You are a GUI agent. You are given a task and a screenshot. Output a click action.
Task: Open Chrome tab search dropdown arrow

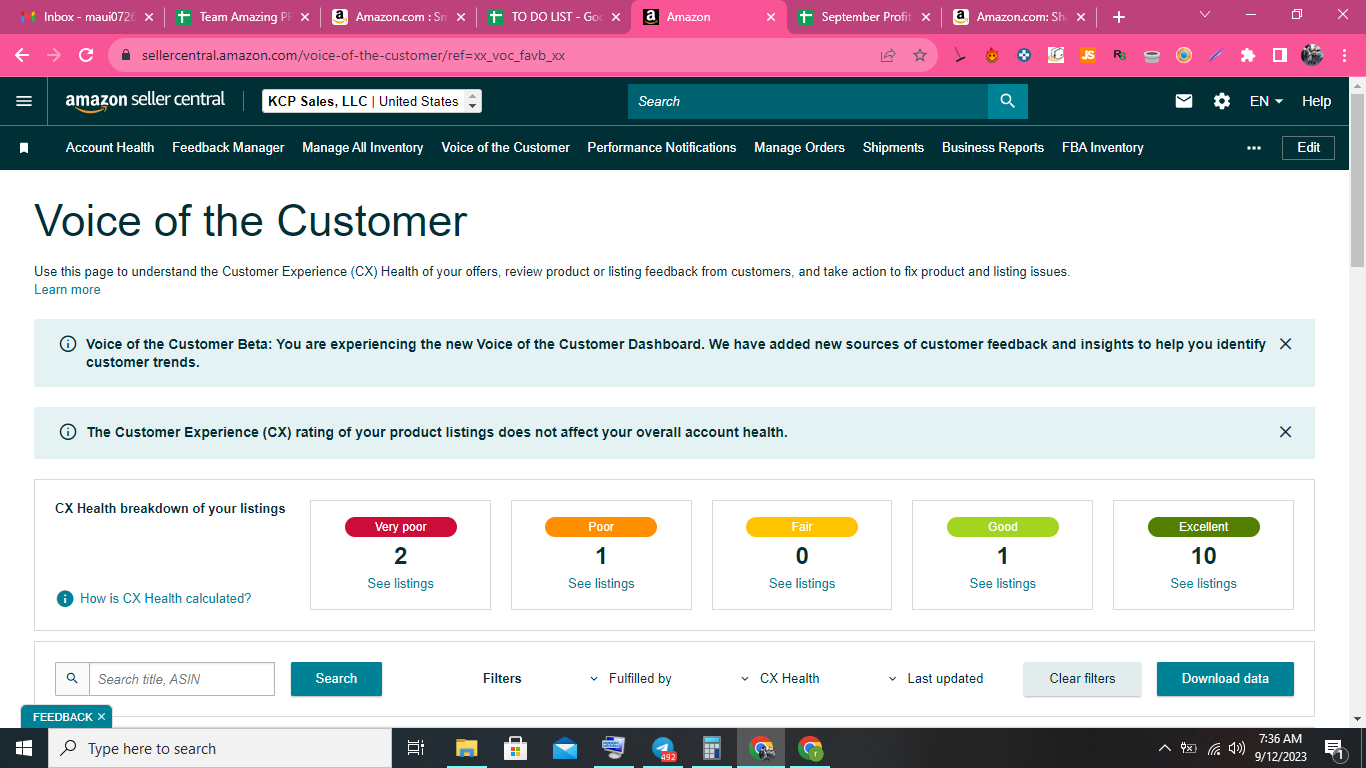[1205, 15]
